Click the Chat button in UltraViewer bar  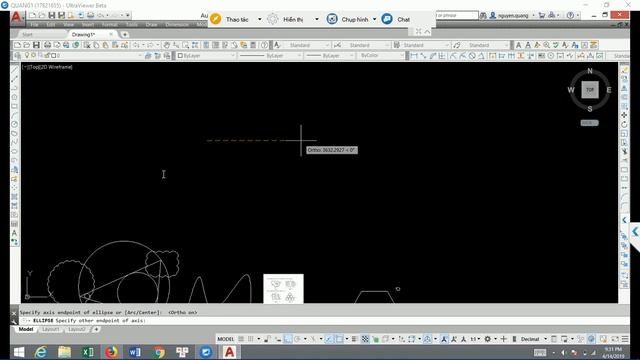click(396, 19)
